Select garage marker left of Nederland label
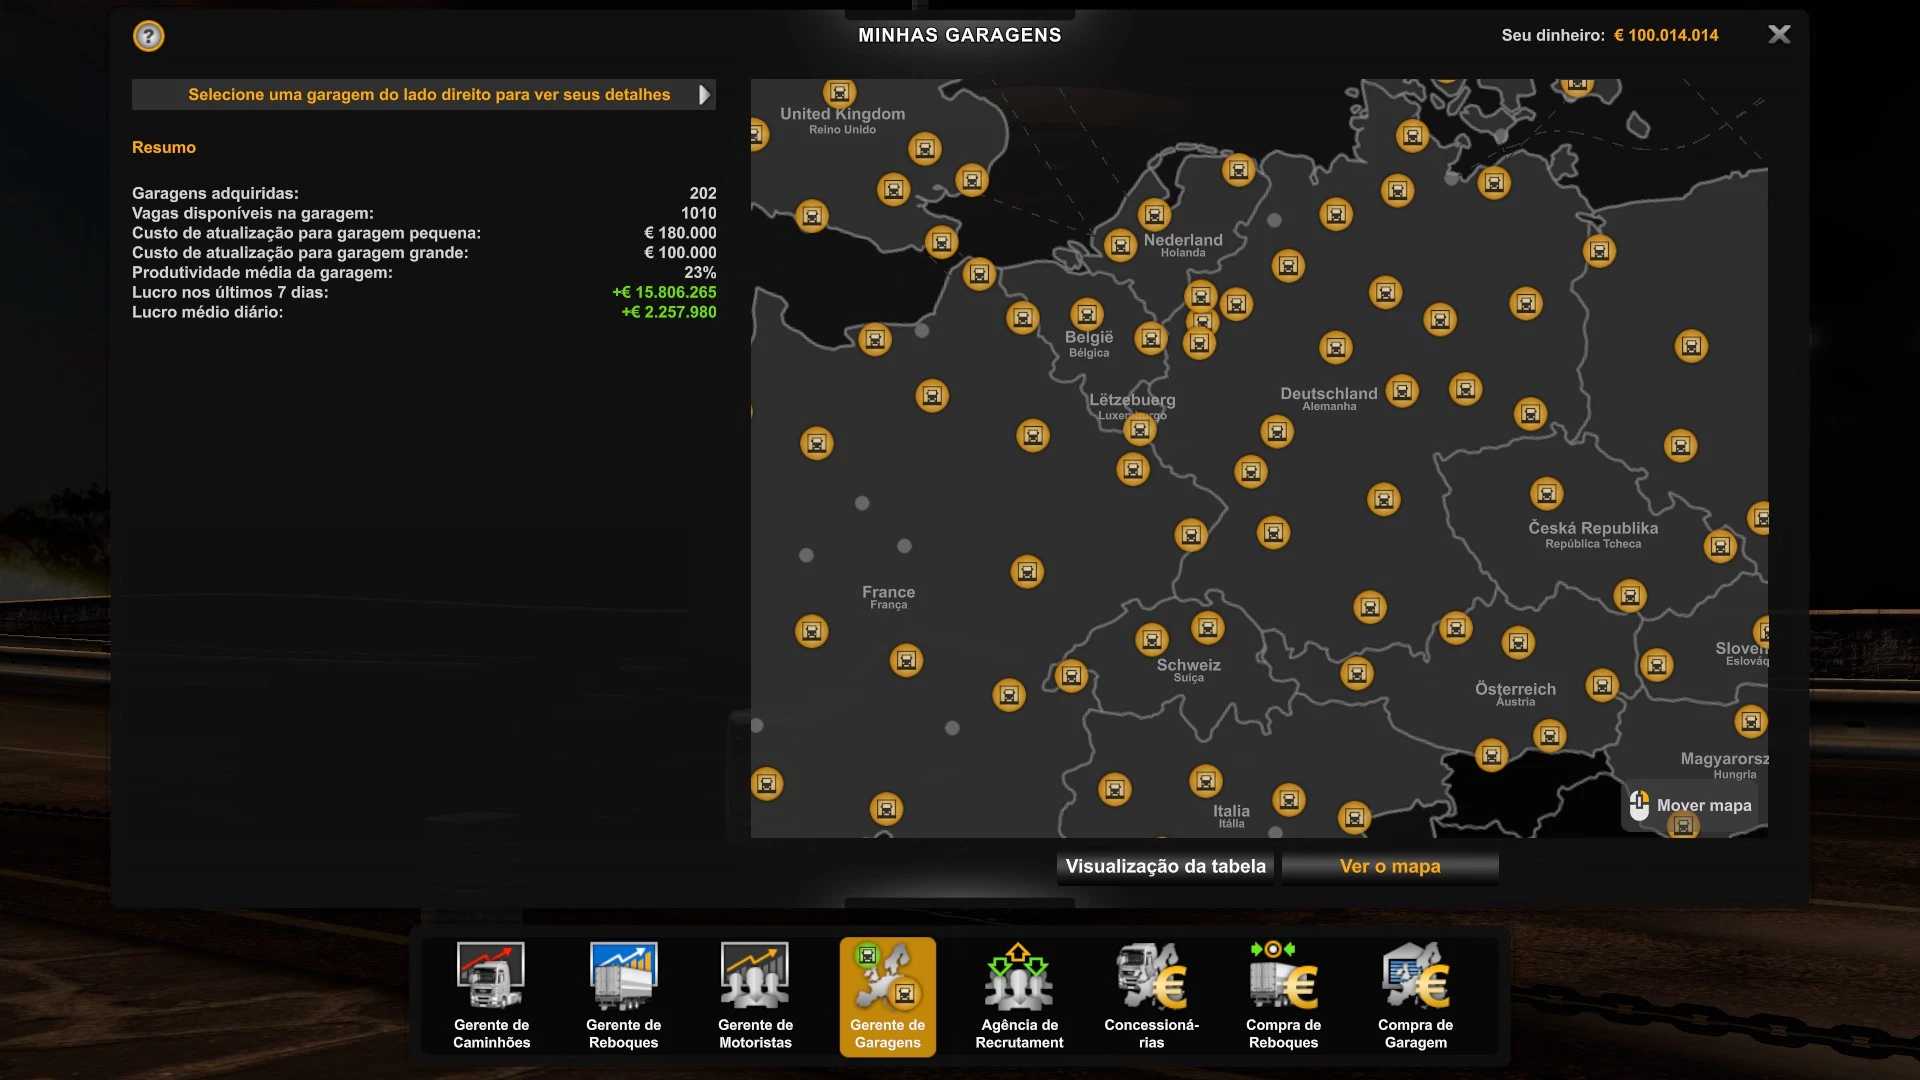The image size is (1920, 1080). coord(1120,245)
